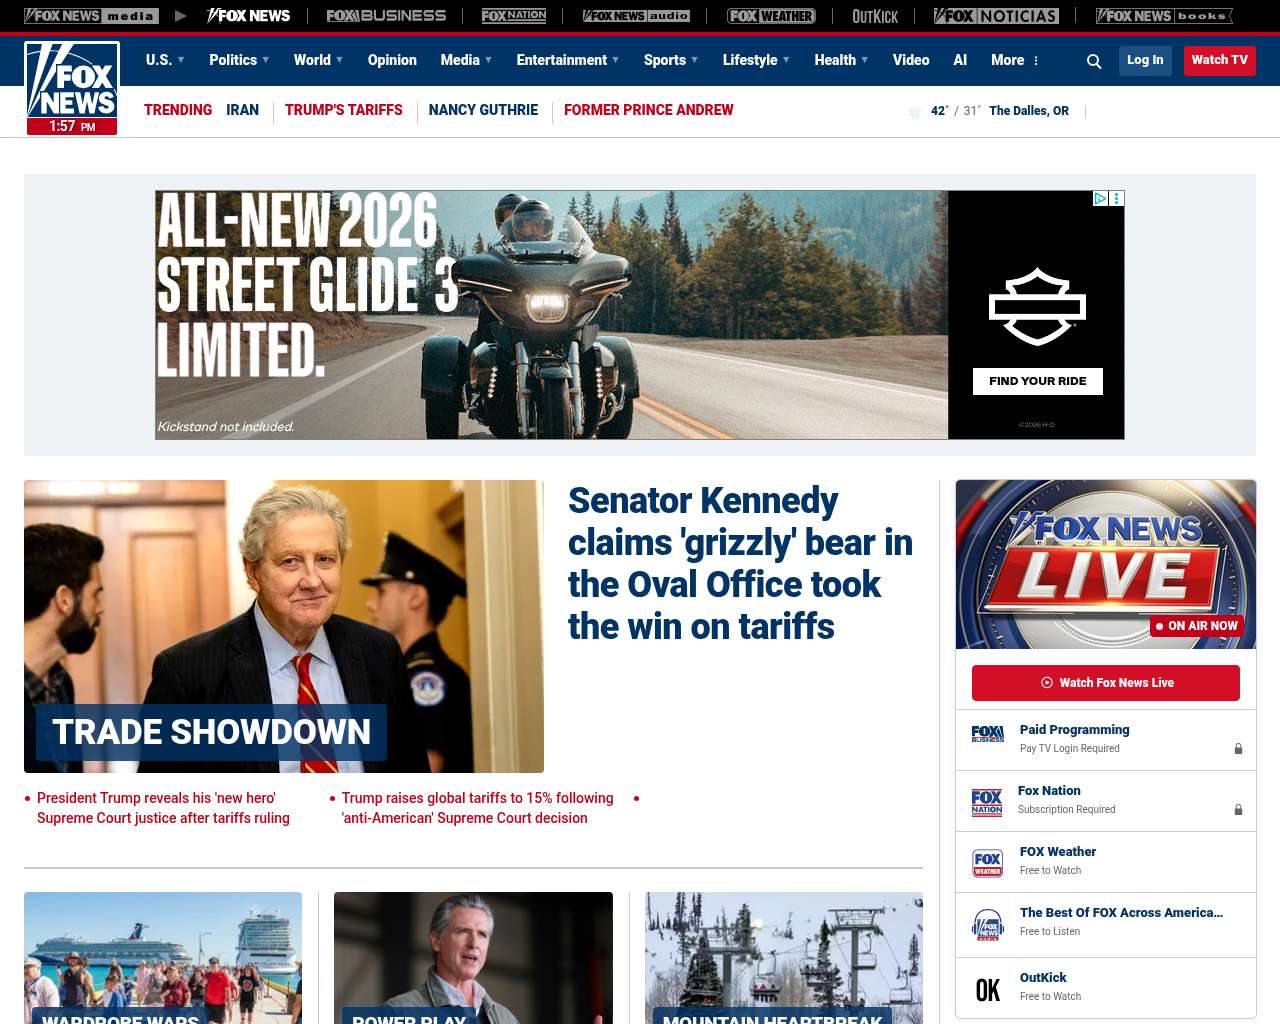Open the Senator Kennedy headline photo

284,626
